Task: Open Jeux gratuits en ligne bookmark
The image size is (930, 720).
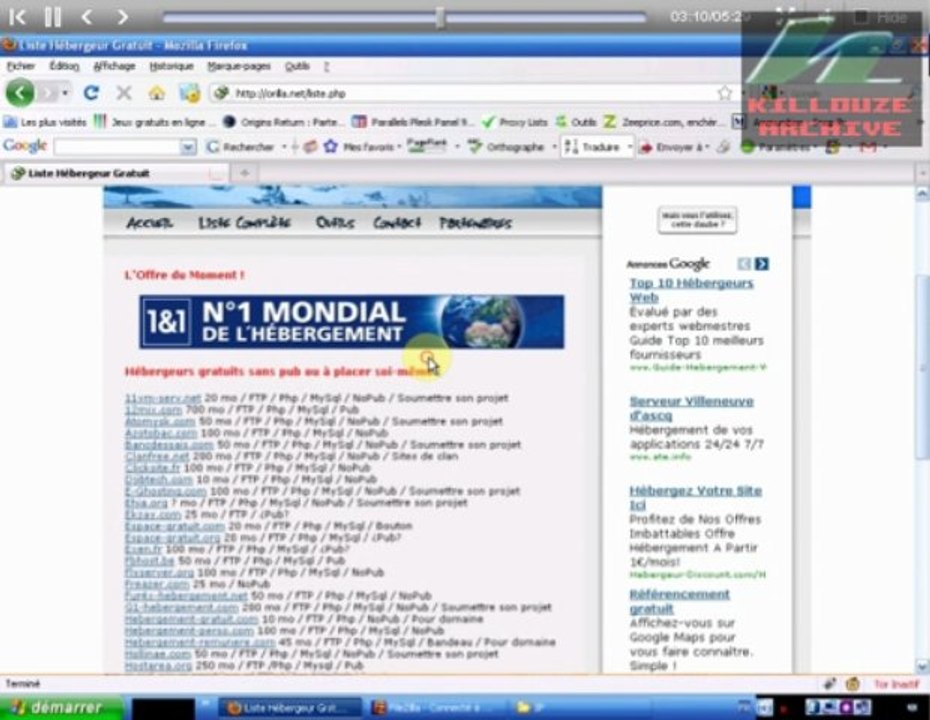Action: coord(155,122)
